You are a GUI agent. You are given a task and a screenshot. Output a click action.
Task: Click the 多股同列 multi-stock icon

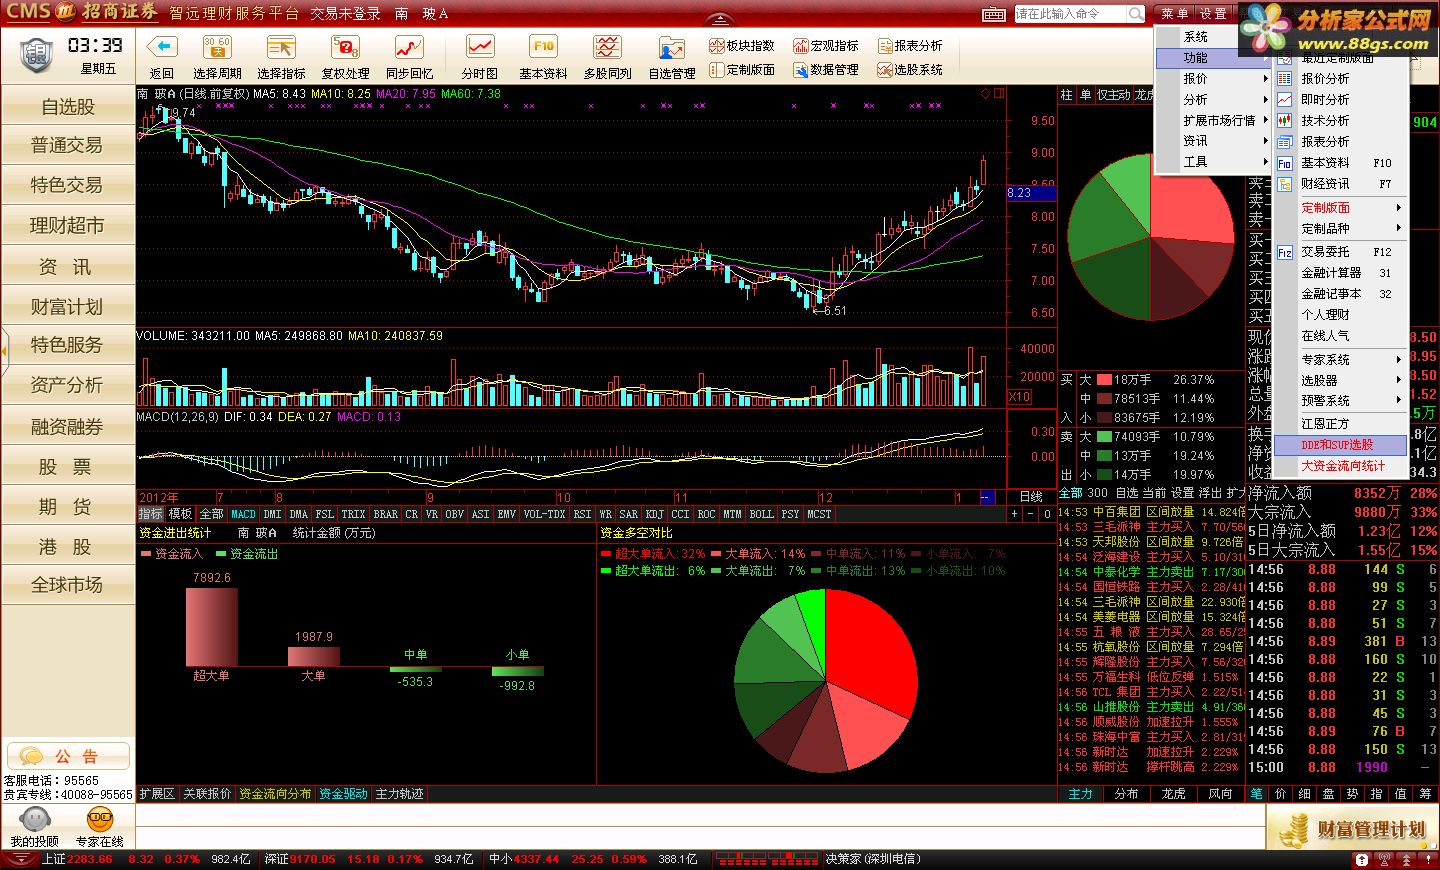click(607, 48)
